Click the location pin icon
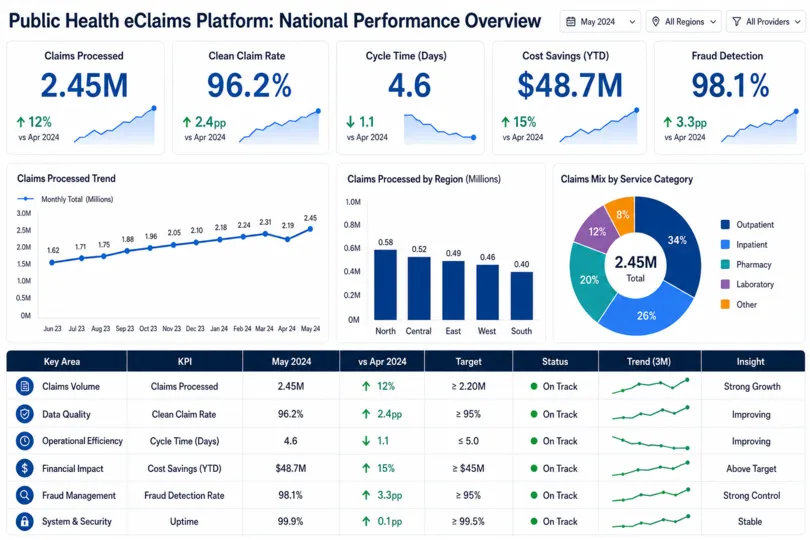Viewport: 810px width, 540px height. coord(656,22)
